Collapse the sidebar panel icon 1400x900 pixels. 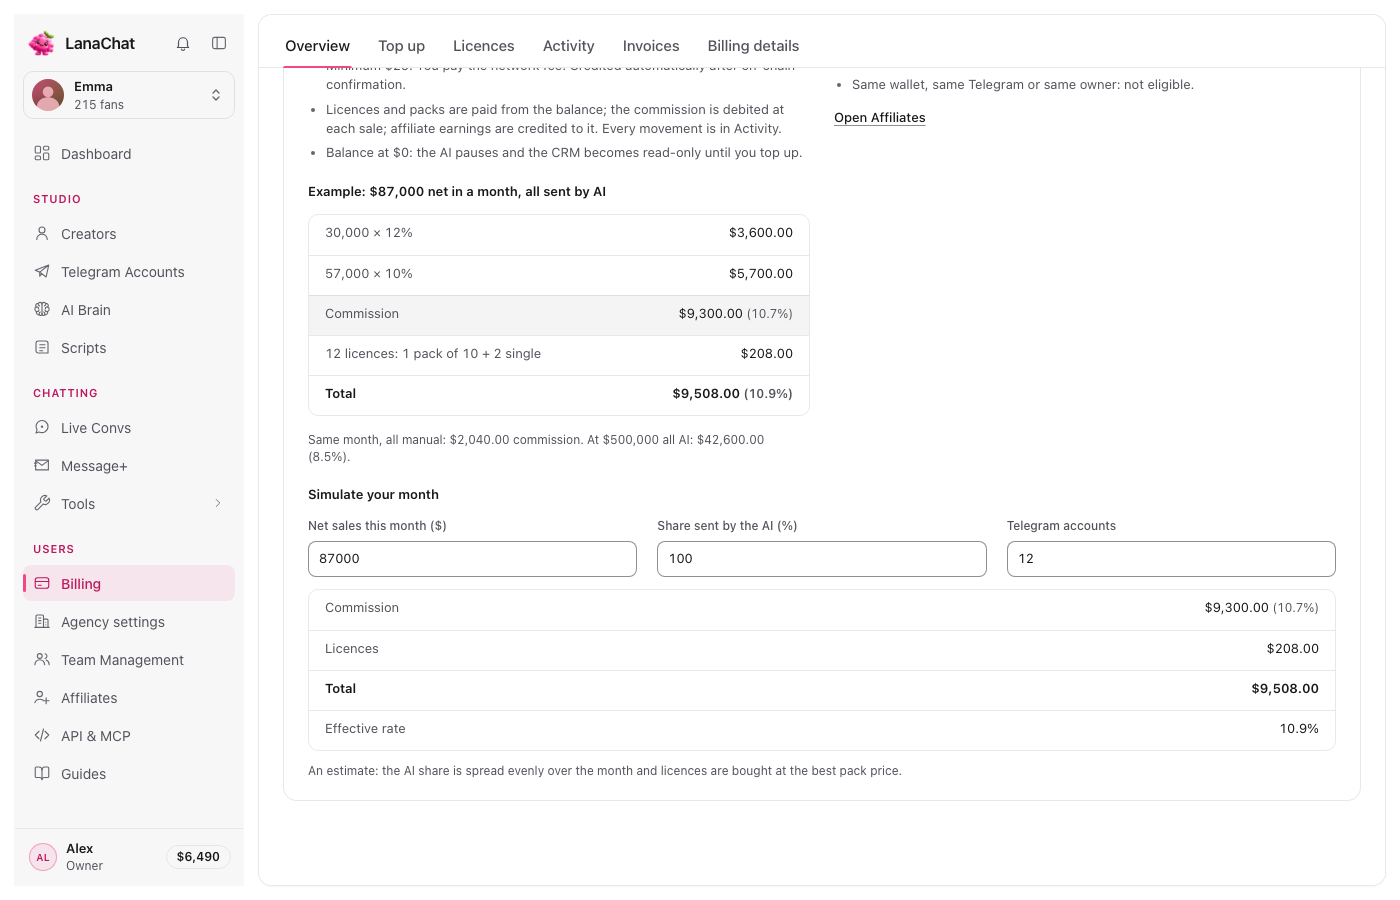point(219,43)
